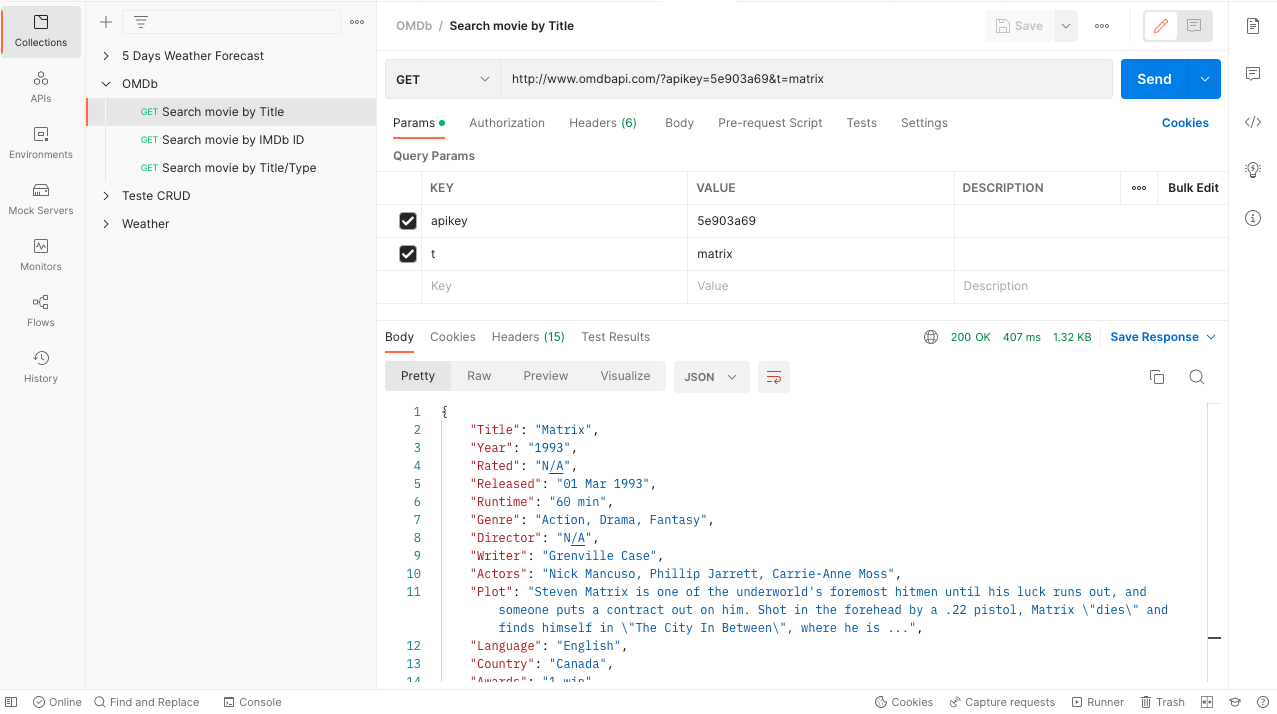This screenshot has width=1277, height=714.
Task: Open request info icon in right sidebar
Action: tap(1253, 218)
